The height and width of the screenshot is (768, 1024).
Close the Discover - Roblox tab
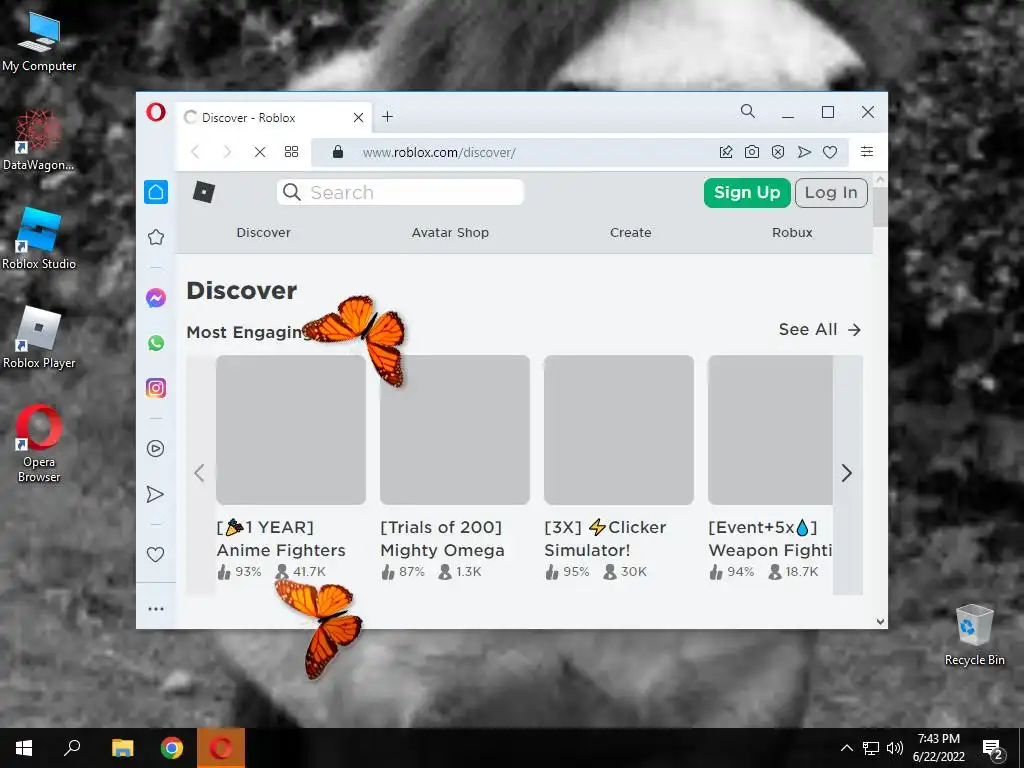(x=358, y=118)
